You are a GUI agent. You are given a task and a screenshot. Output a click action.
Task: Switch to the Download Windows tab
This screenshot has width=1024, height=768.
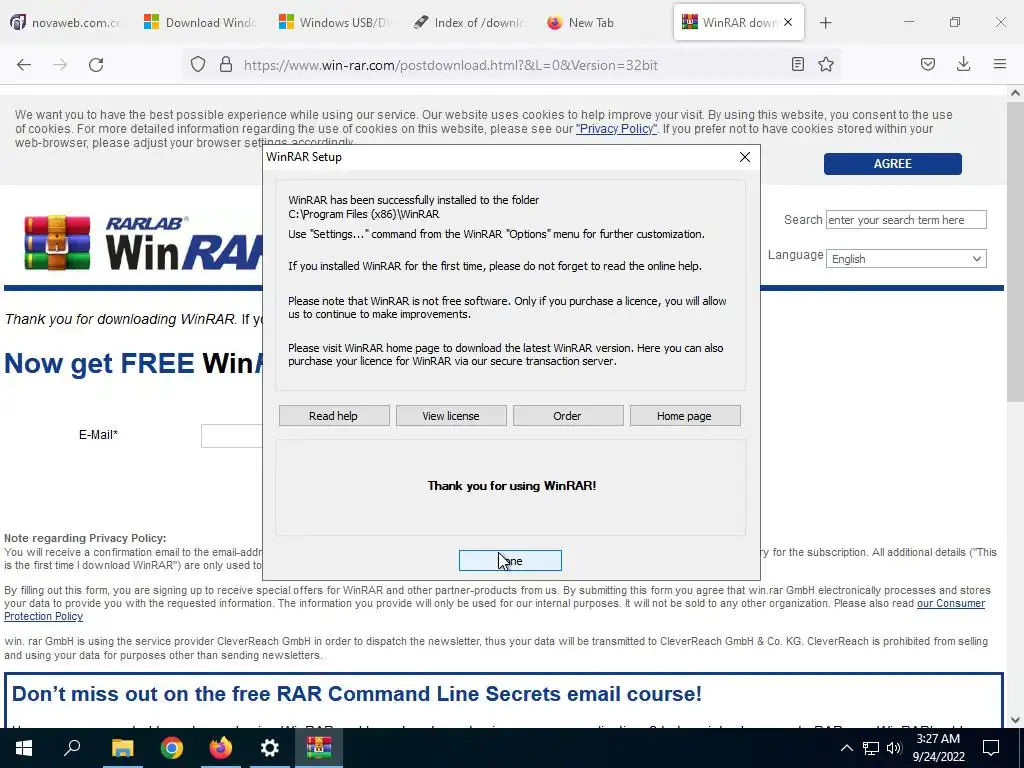coord(199,22)
